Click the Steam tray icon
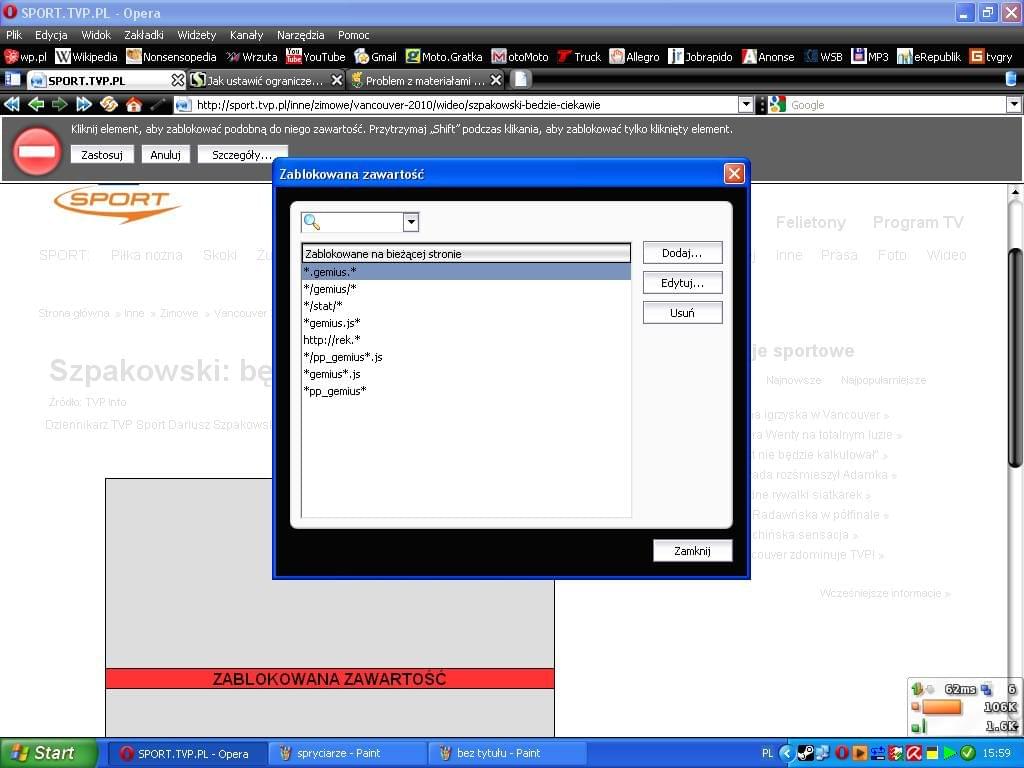This screenshot has height=768, width=1024. coord(805,754)
